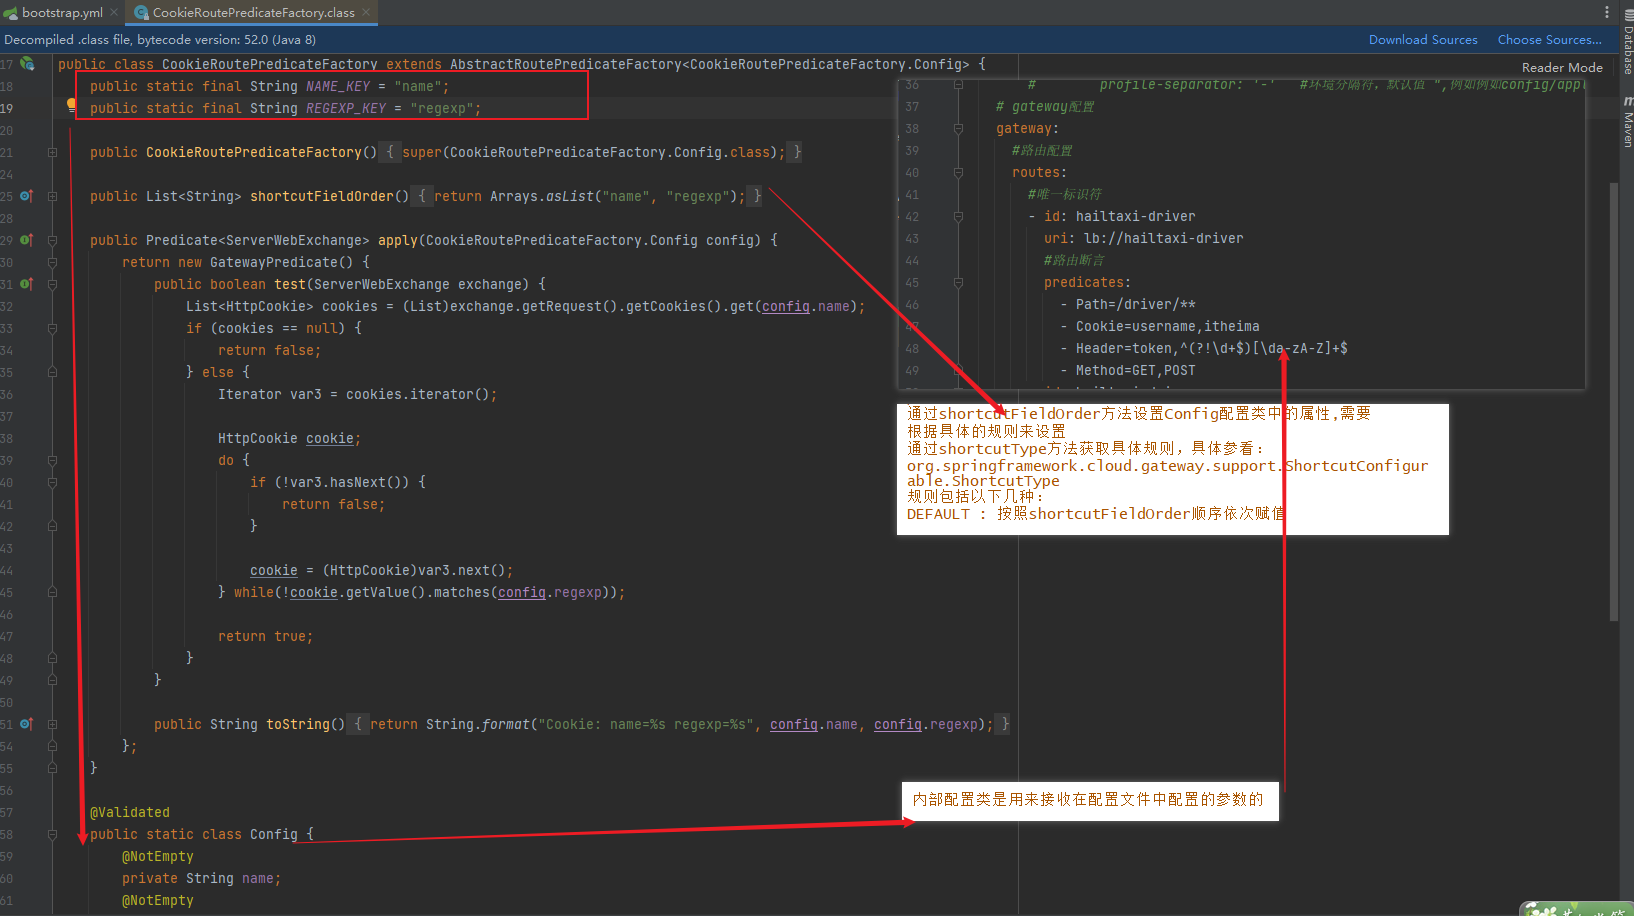Click the Download Sources link
Image resolution: width=1634 pixels, height=916 pixels.
tap(1423, 40)
